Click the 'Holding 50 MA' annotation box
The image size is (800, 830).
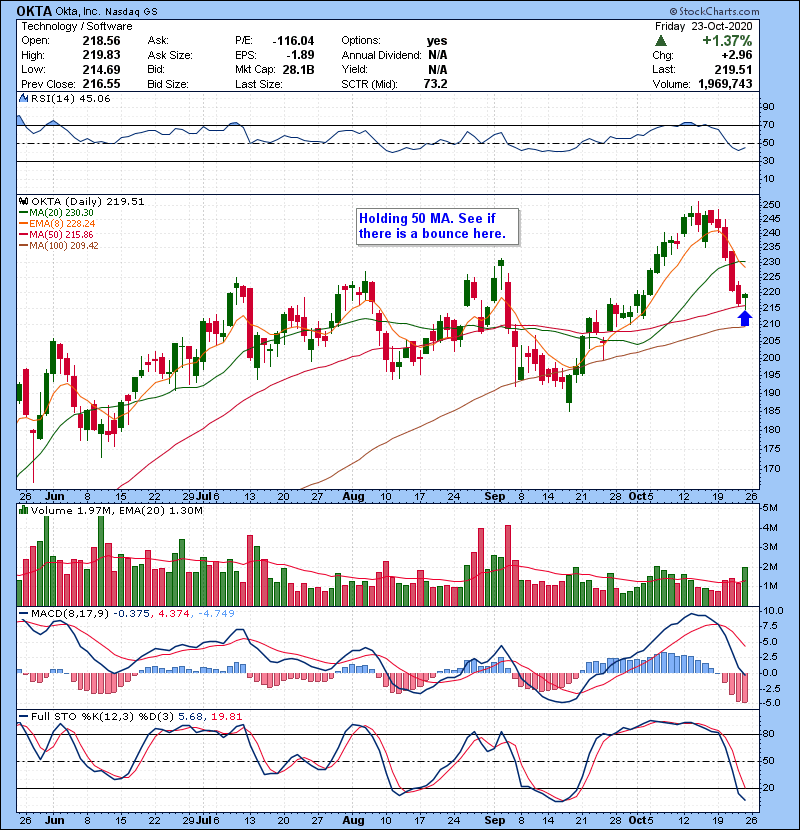(x=433, y=226)
